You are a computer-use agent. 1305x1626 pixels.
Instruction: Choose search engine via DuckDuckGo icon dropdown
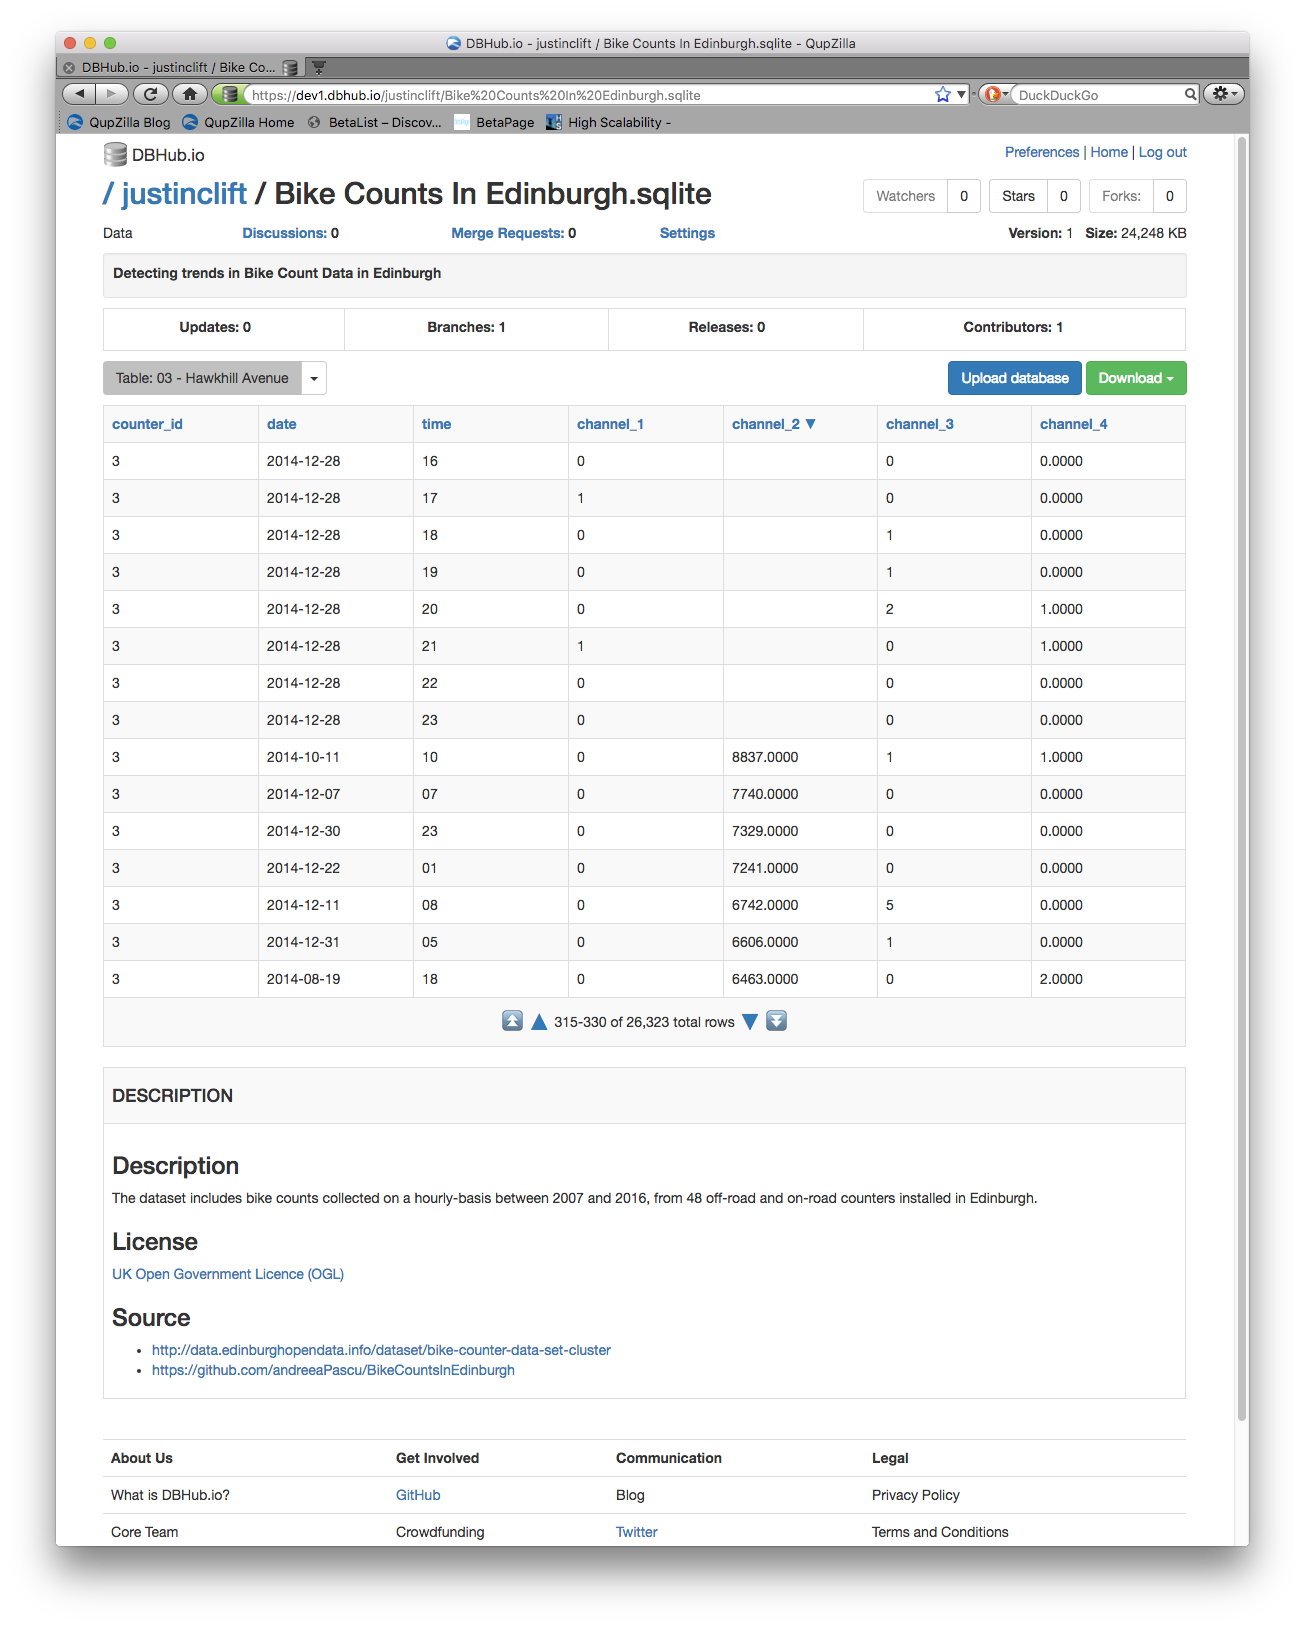[995, 94]
